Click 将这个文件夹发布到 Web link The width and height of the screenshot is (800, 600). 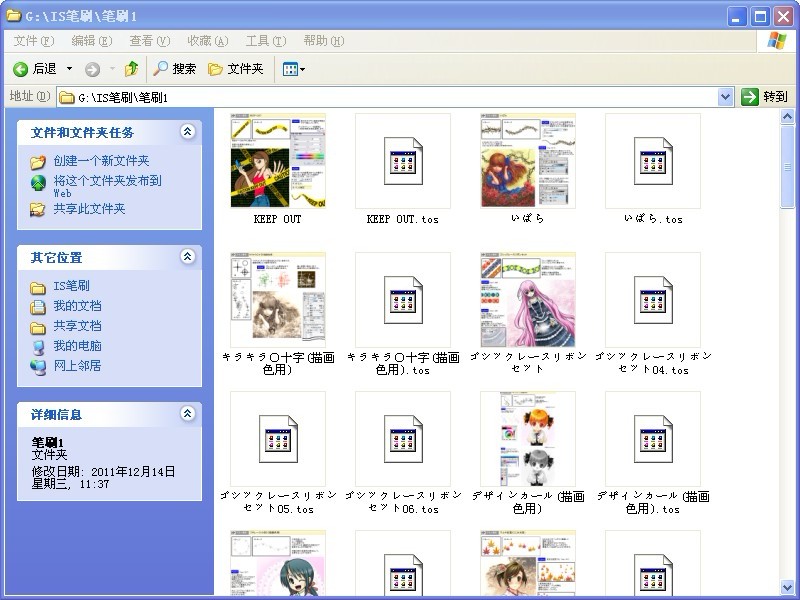click(x=108, y=186)
